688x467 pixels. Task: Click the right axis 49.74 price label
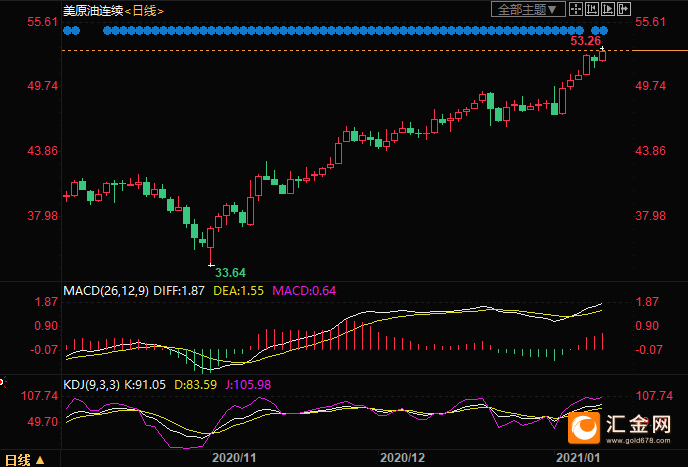651,86
